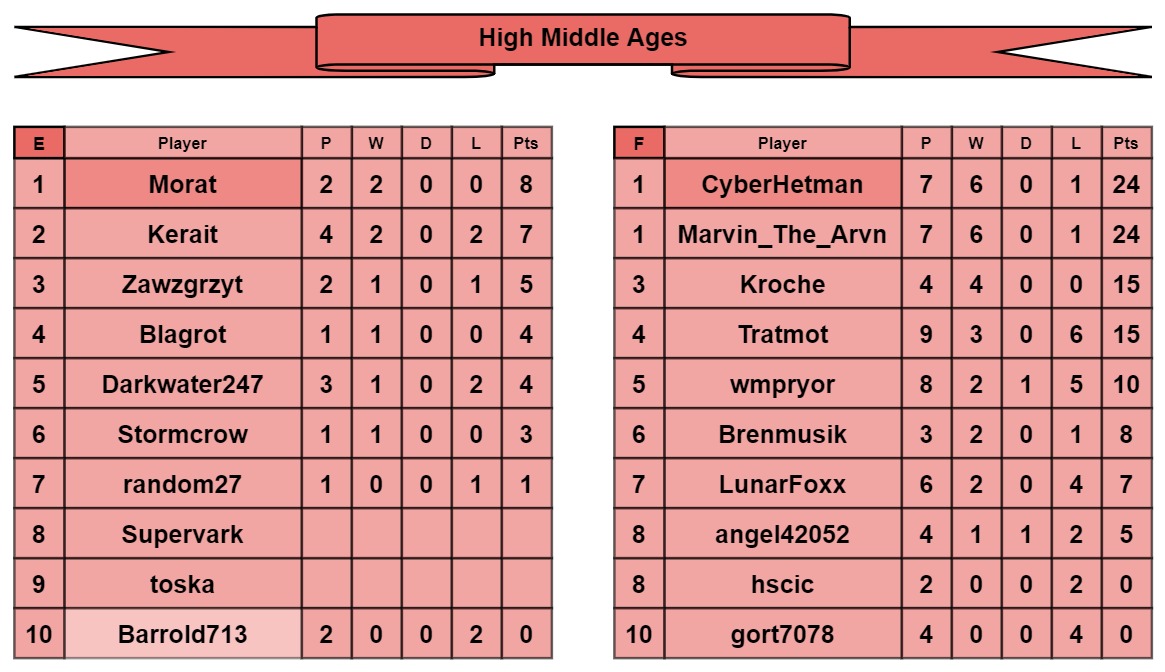Select the Kroche player name

coord(782,284)
